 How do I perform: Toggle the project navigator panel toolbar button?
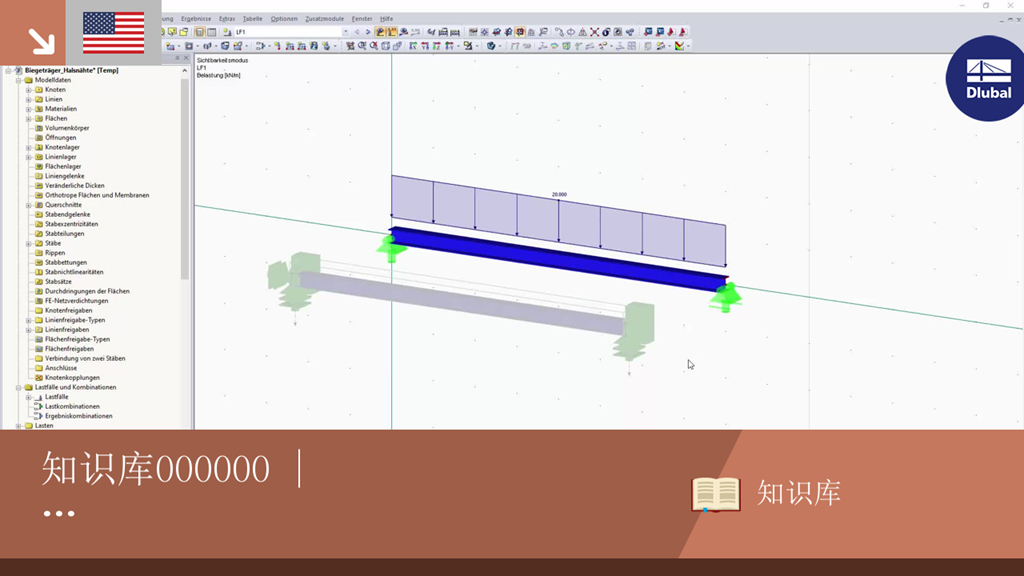pos(200,32)
